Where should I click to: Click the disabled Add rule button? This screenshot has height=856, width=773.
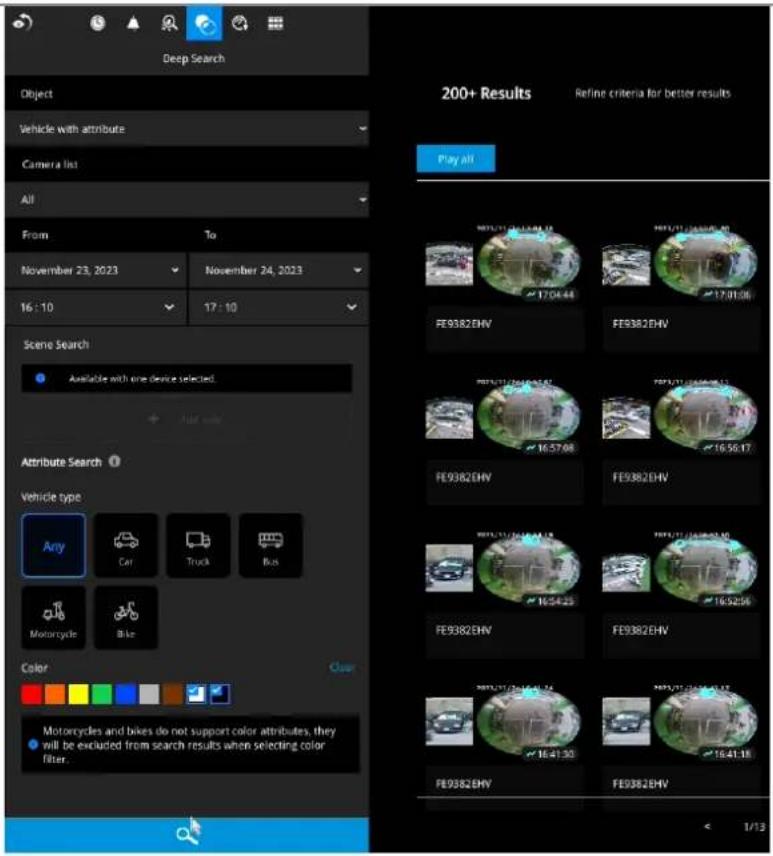[x=186, y=419]
